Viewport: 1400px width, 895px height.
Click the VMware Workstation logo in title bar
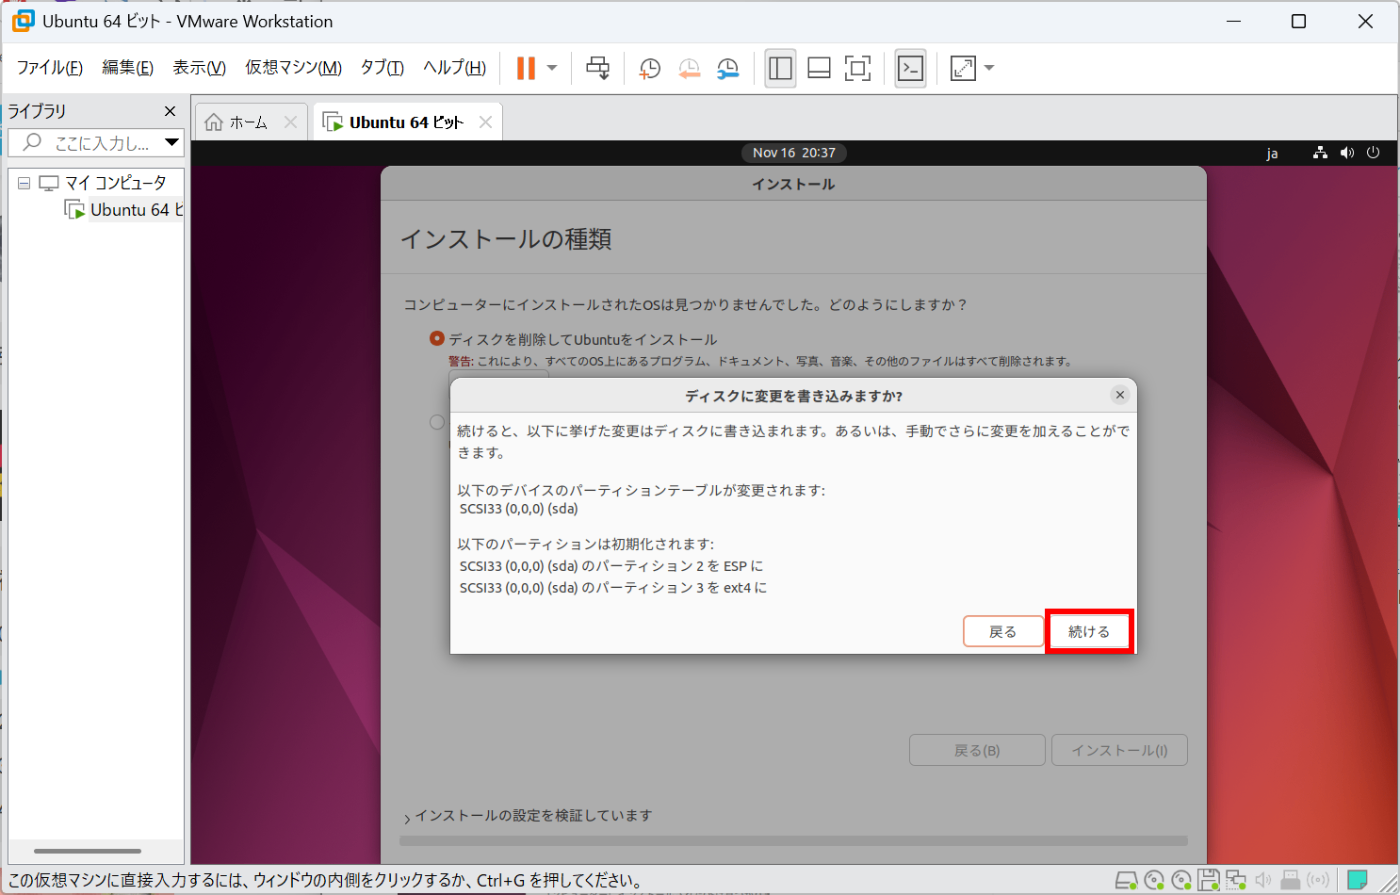click(22, 21)
